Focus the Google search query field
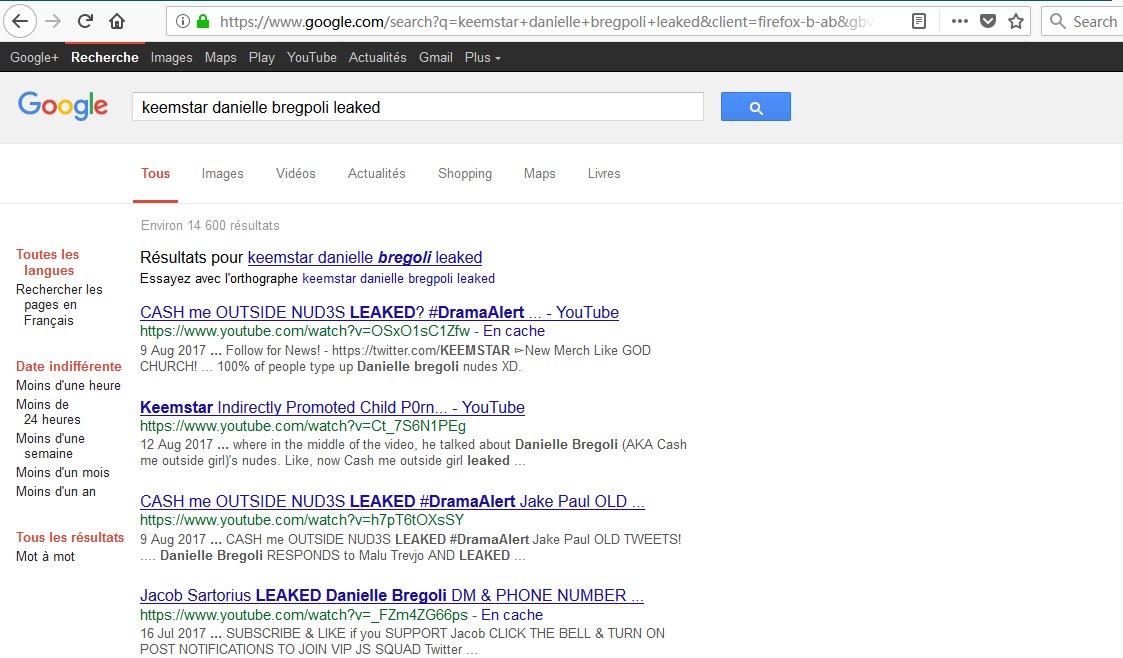1123x658 pixels. click(x=418, y=107)
